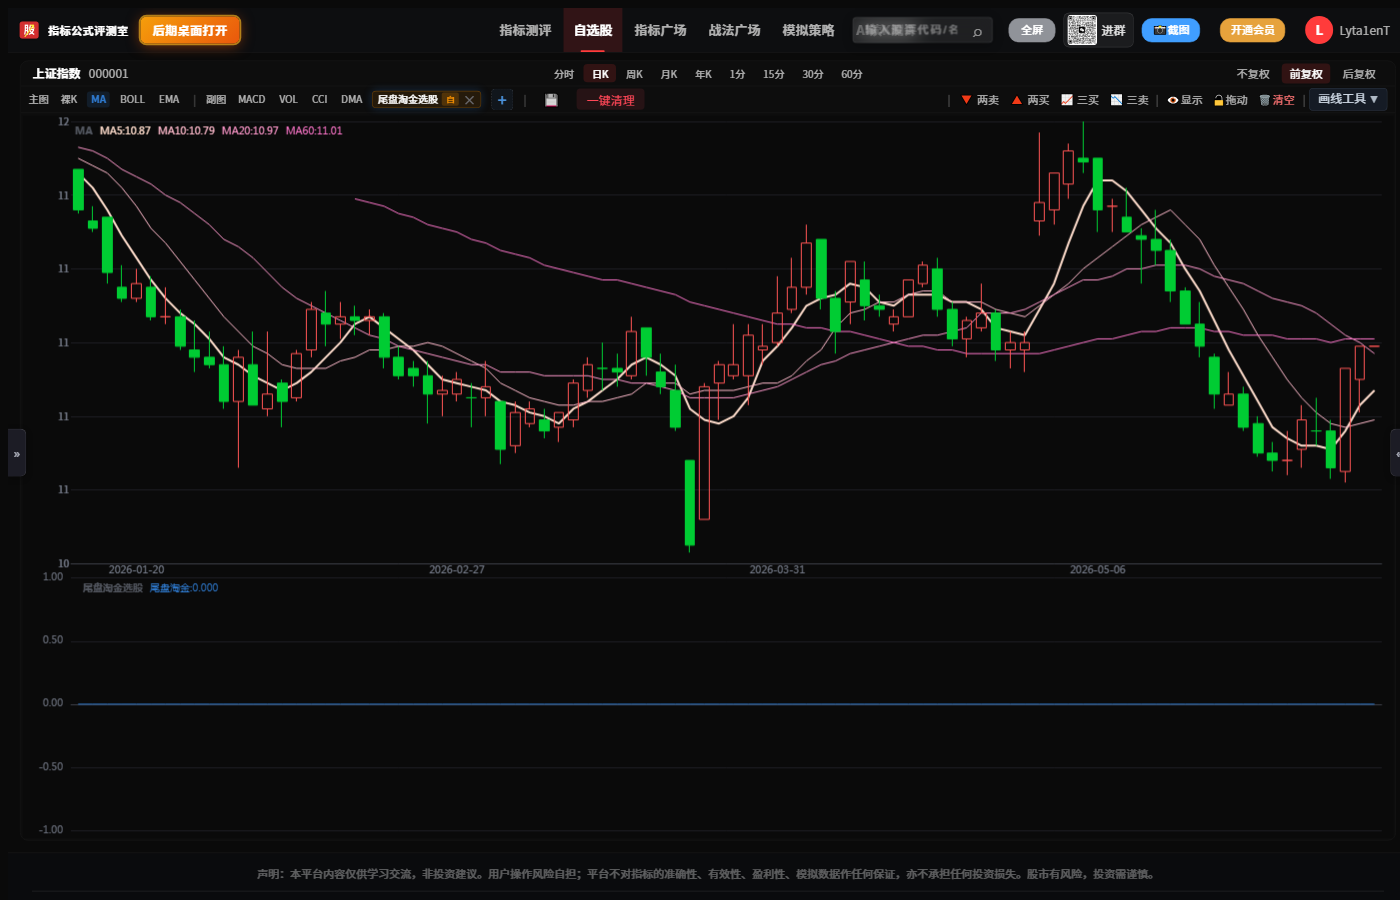1400x900 pixels.
Task: Close the 尾盘淘金选股 indicator tag
Action: coord(469,100)
